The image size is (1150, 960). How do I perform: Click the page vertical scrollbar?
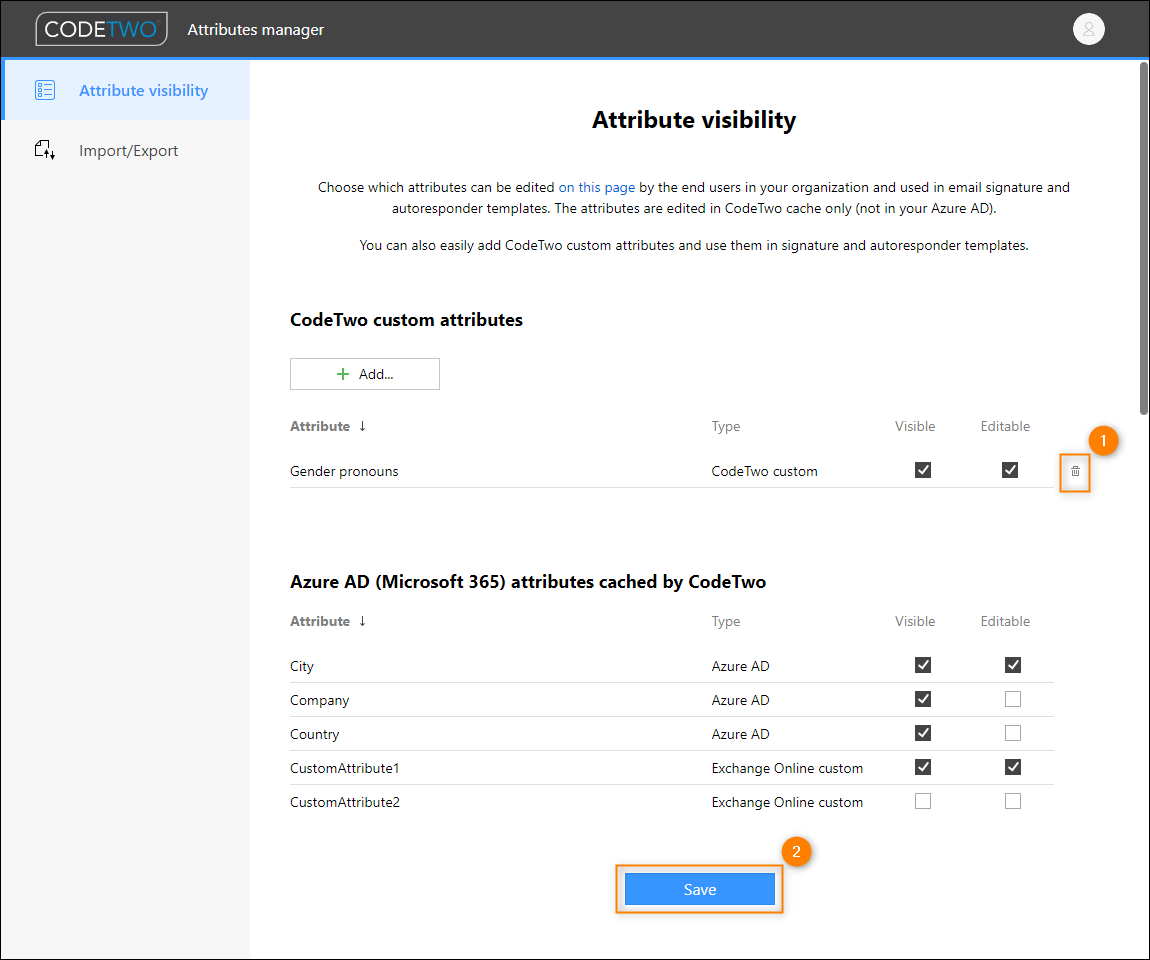[1143, 238]
